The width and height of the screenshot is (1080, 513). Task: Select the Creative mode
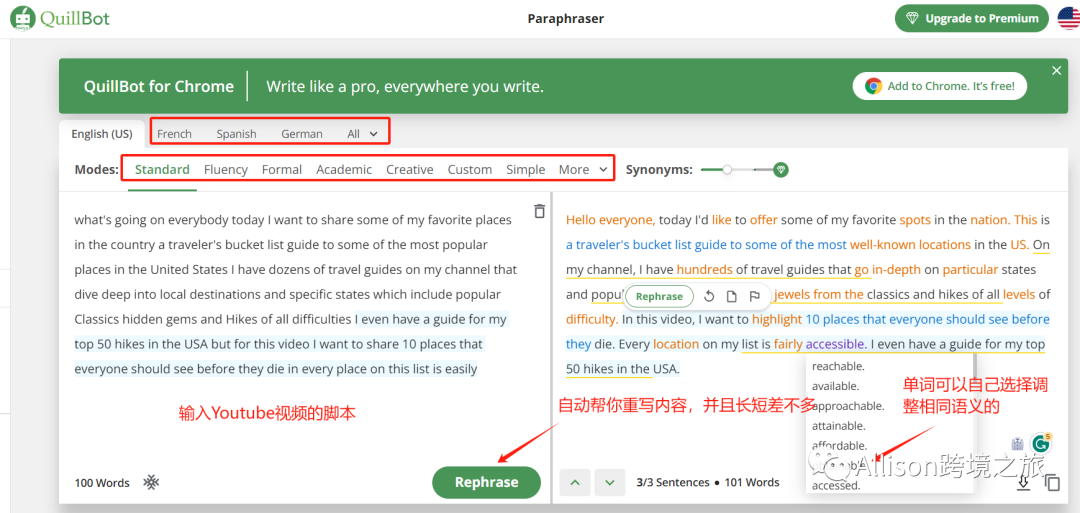click(410, 169)
